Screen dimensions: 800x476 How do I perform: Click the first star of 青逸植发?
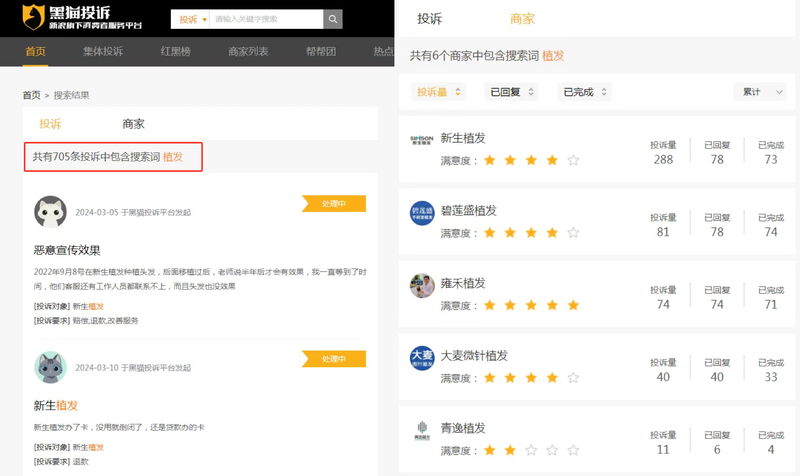[x=490, y=450]
